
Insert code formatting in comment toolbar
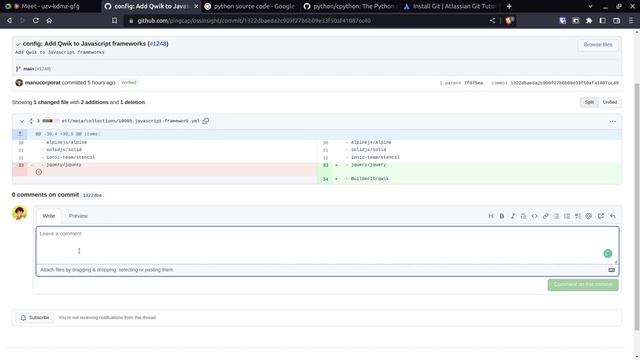534,216
